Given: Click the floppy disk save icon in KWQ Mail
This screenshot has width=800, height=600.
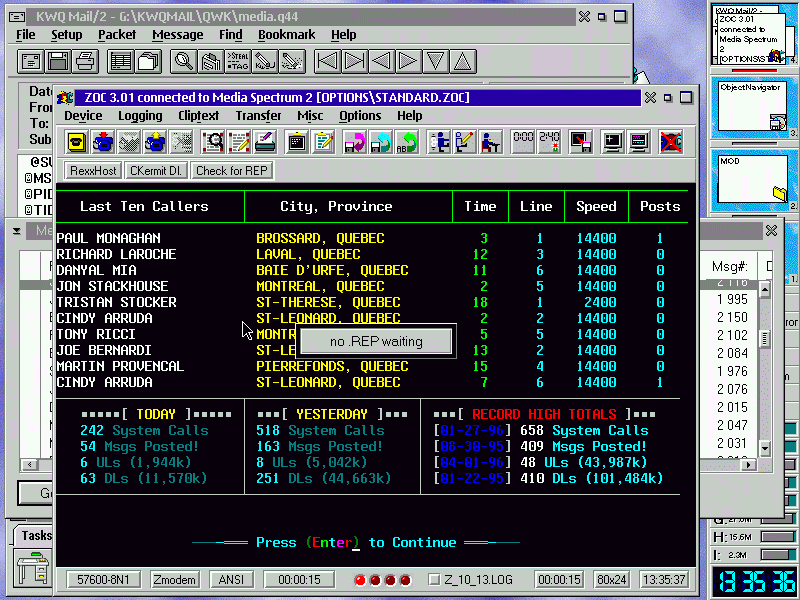Looking at the screenshot, I should (58, 61).
